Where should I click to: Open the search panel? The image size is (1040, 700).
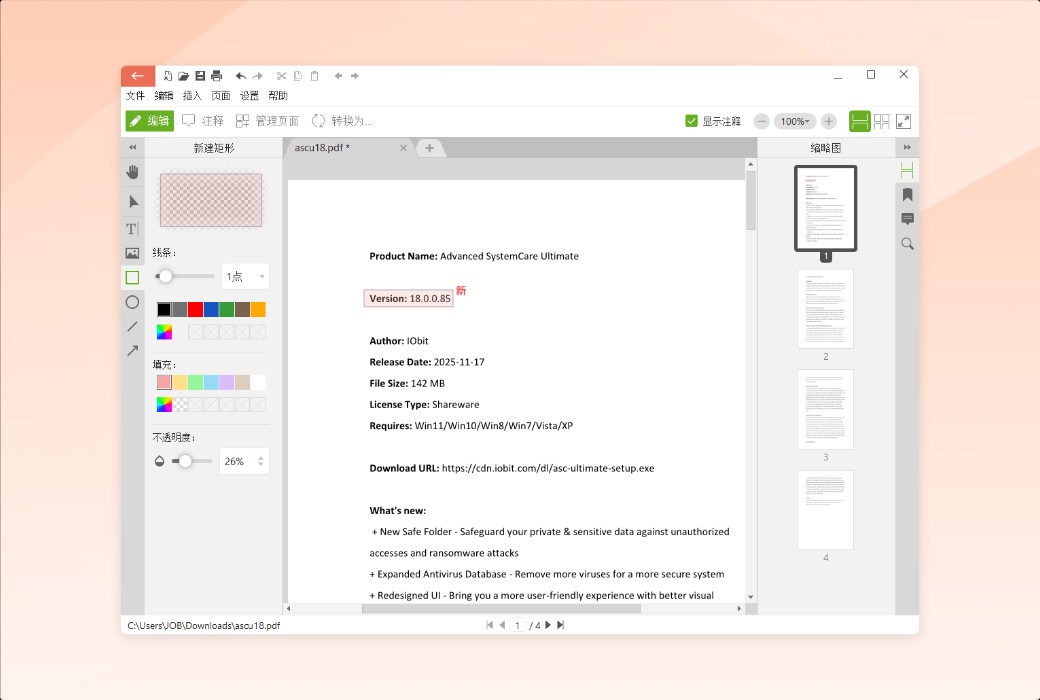click(x=907, y=243)
